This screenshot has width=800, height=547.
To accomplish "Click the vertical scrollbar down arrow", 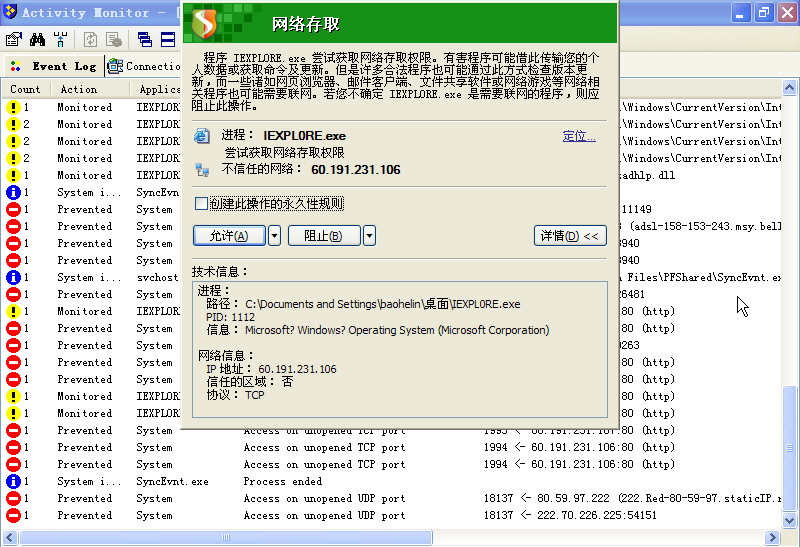I will click(x=789, y=520).
